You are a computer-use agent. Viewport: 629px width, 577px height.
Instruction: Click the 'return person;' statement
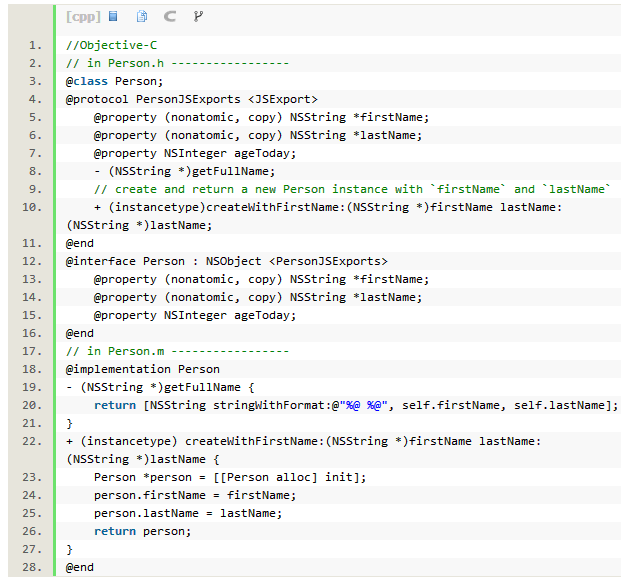142,531
